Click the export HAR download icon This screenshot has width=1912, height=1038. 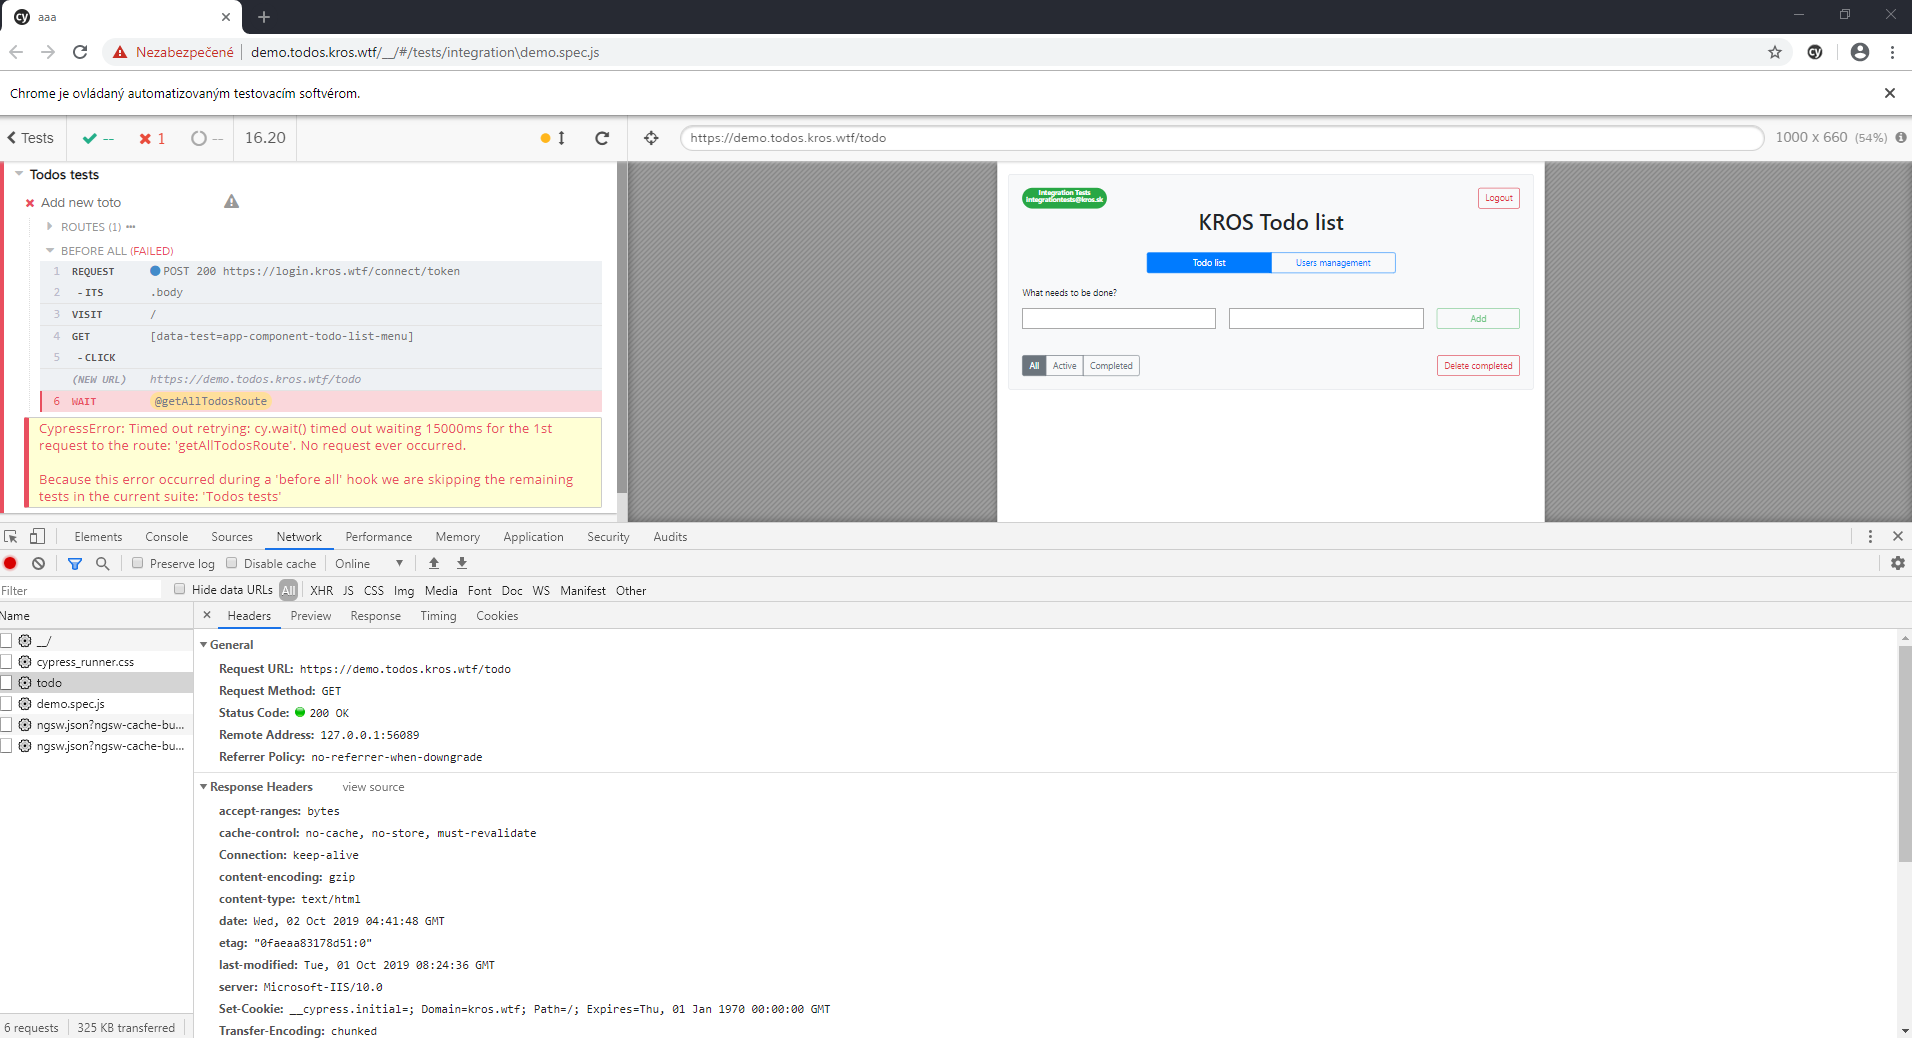click(x=461, y=563)
